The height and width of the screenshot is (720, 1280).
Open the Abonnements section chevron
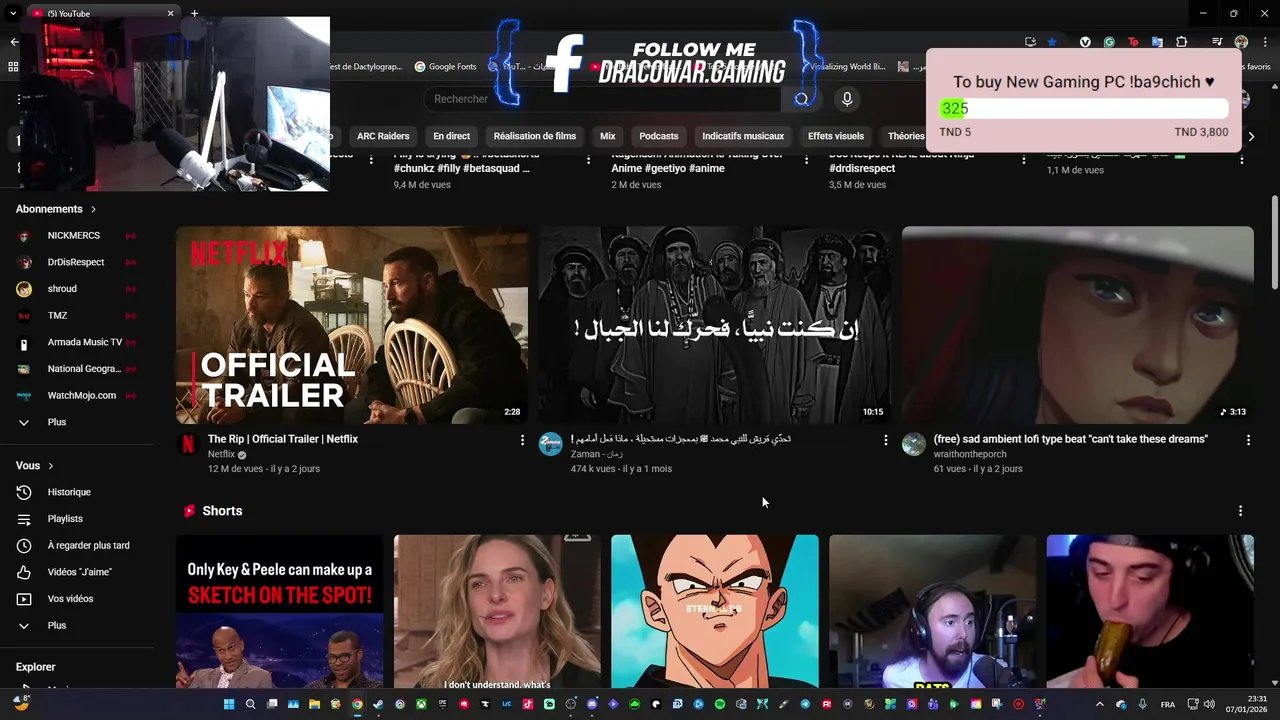pos(93,209)
